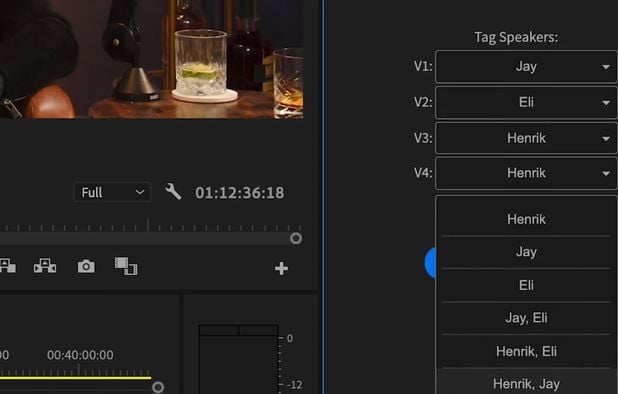Image resolution: width=618 pixels, height=394 pixels.
Task: Open the V4 speaker dropdown showing Henrik
Action: pyautogui.click(x=526, y=173)
